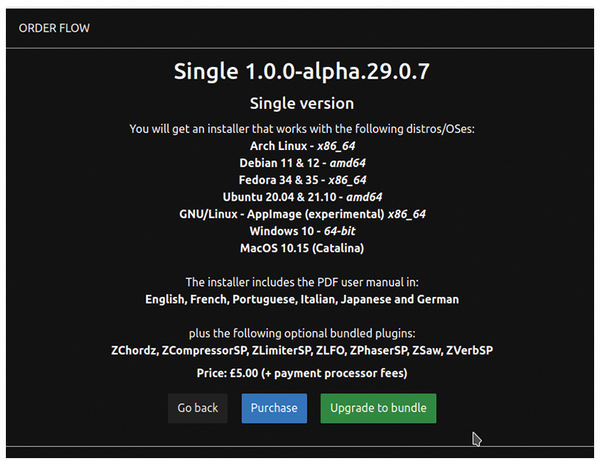Viewport: 600px width, 464px height.
Task: Select the Debian 11 & 12 - amd64 line
Action: coord(302,163)
